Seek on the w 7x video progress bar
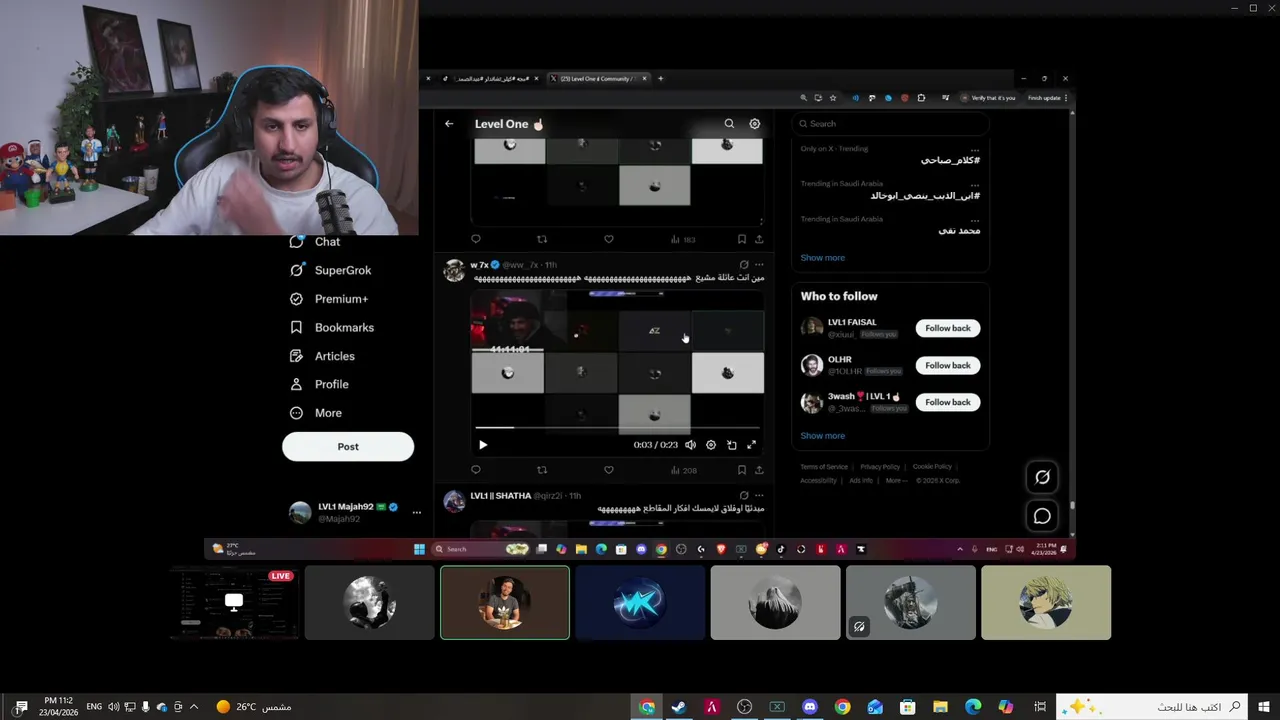1280x720 pixels. [617, 428]
